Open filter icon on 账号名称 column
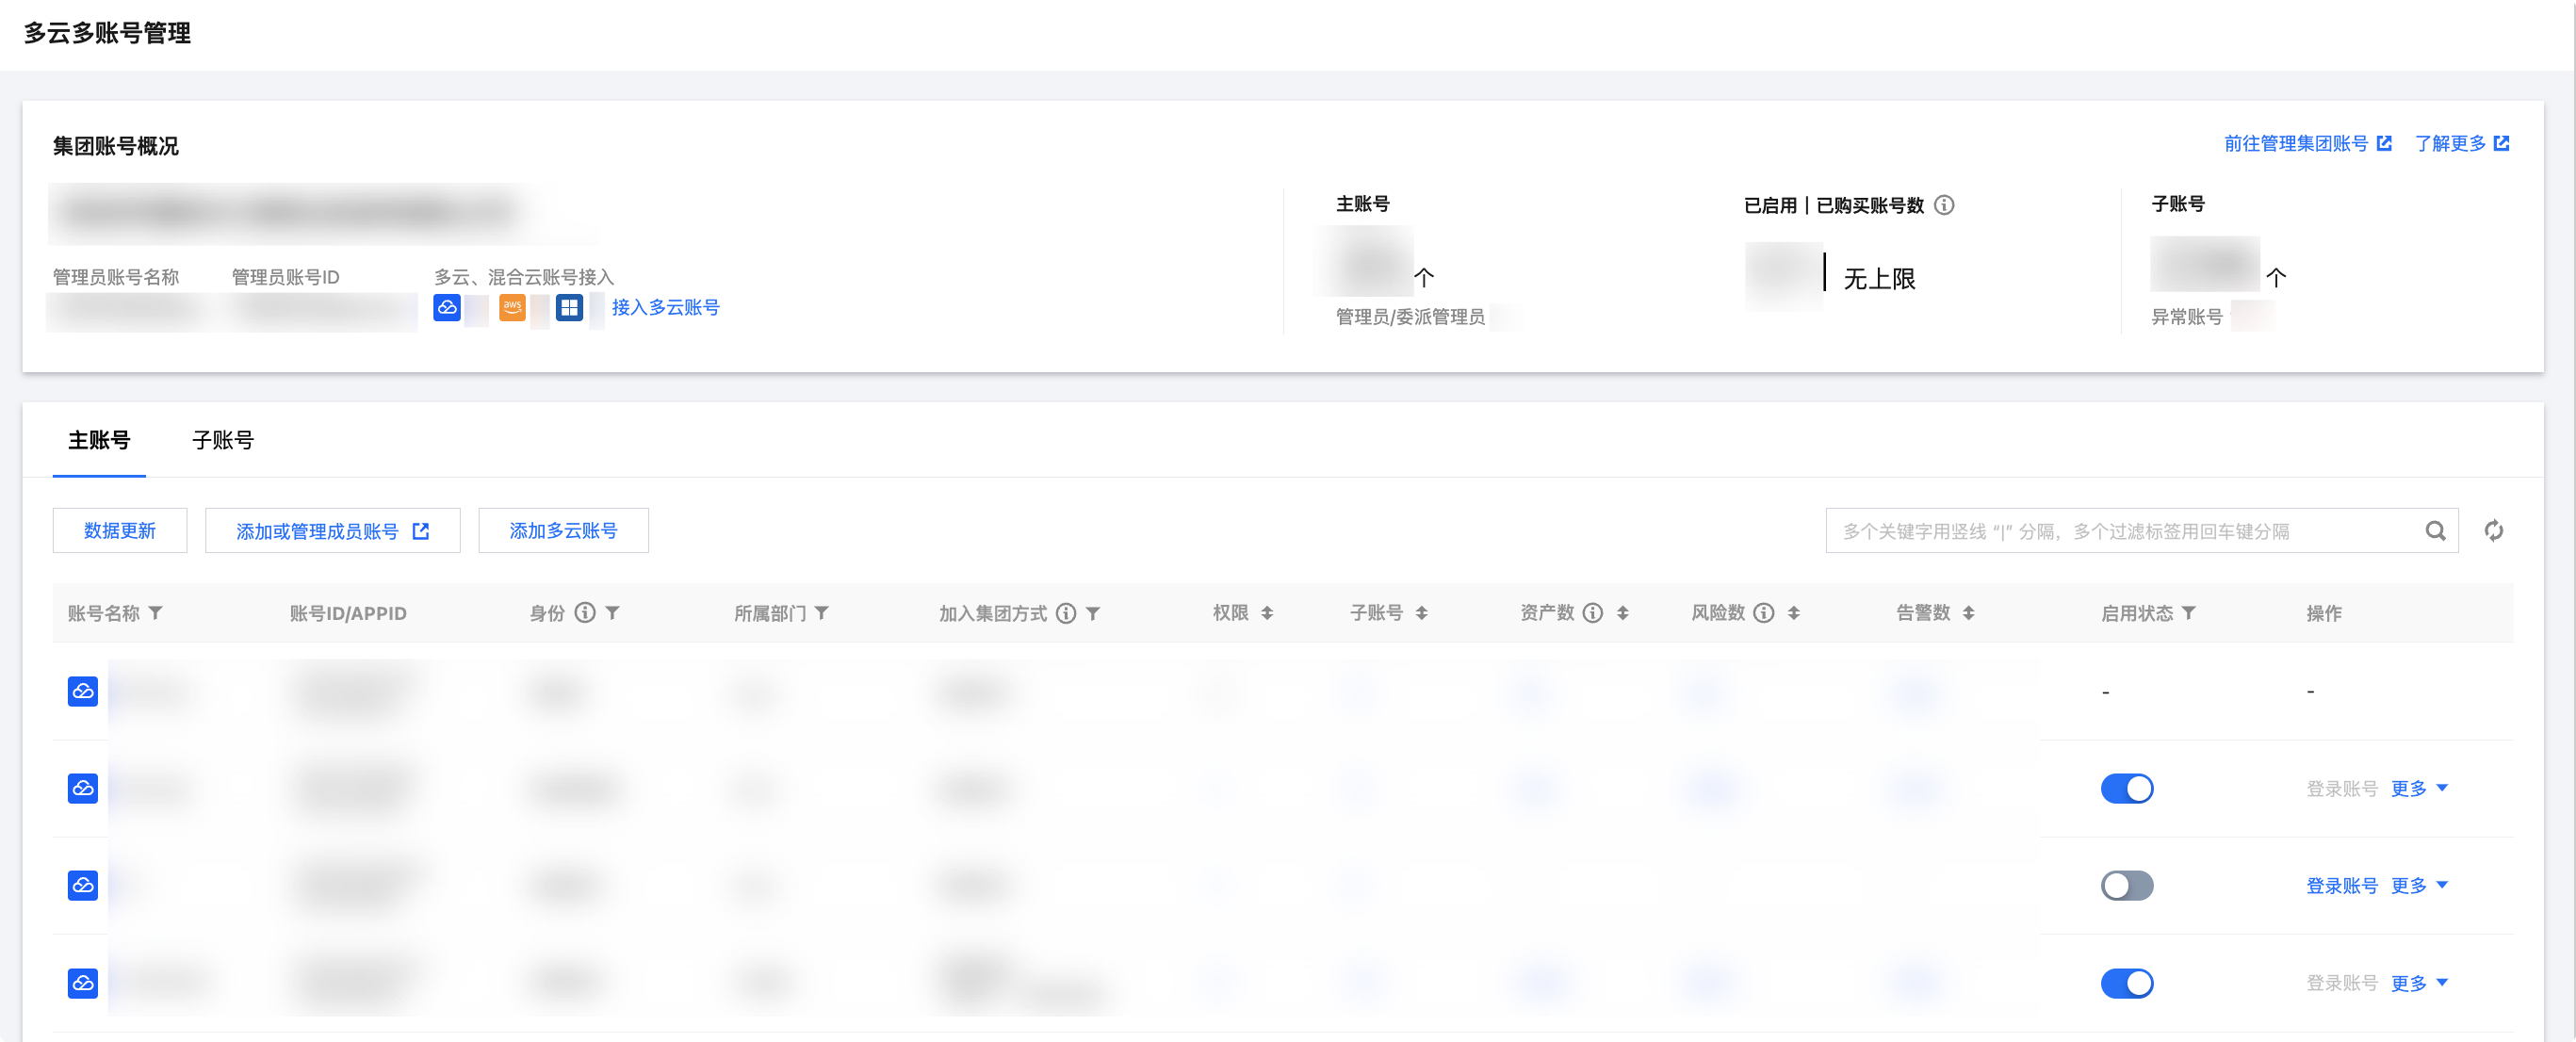 [x=156, y=613]
